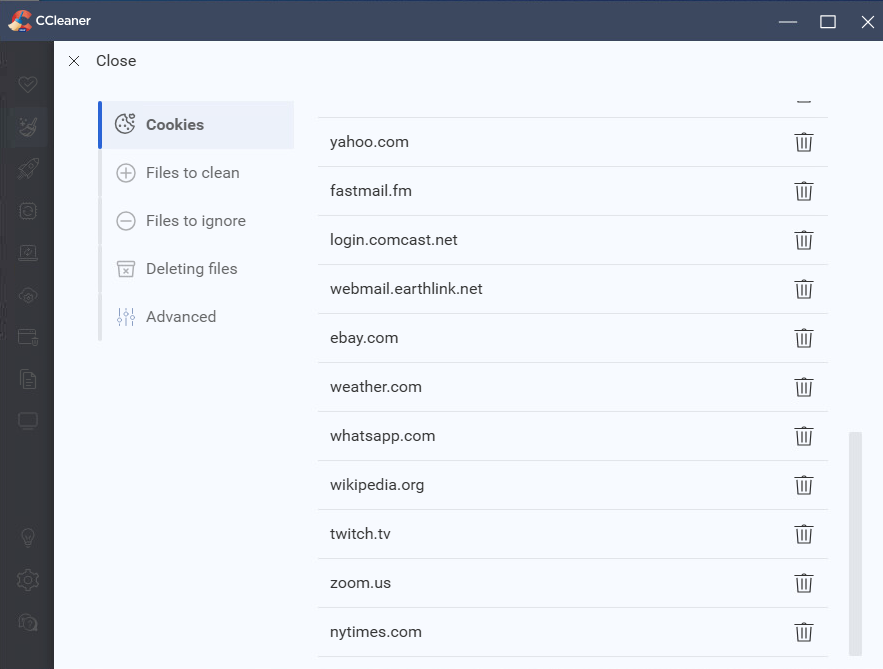Click the cookie list vertical scrollbar
This screenshot has width=883, height=669.
click(x=854, y=540)
